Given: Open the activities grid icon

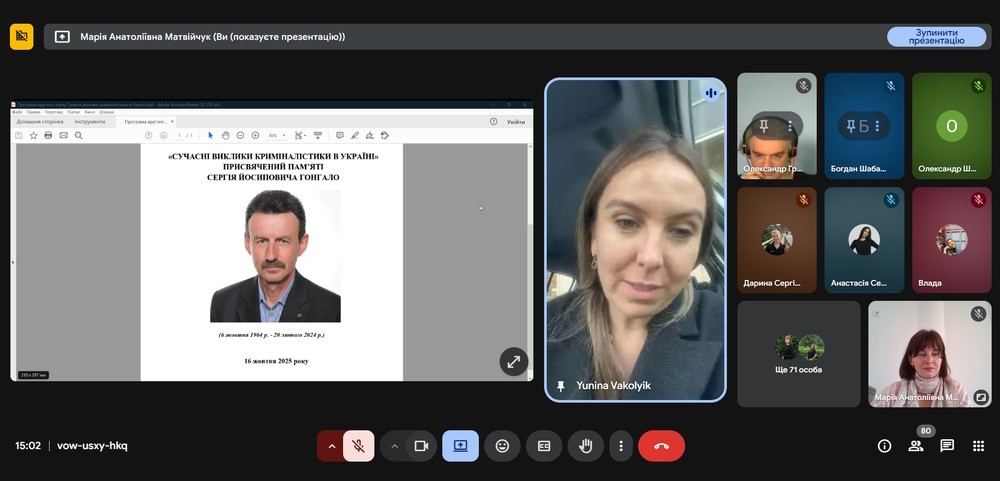Looking at the screenshot, I should [x=978, y=446].
